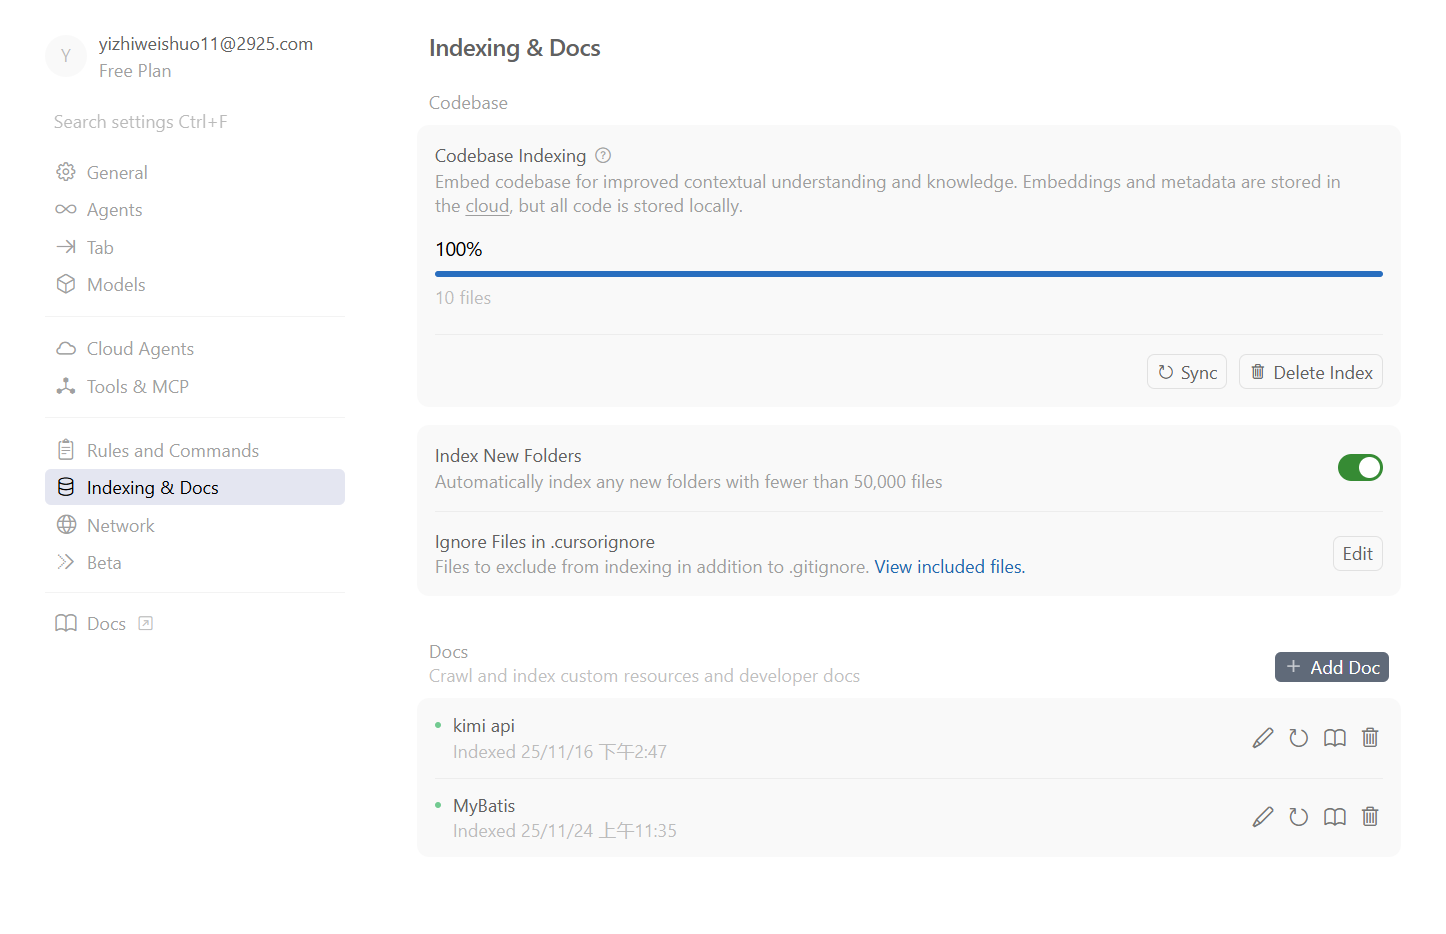Viewport: 1446px width, 934px height.
Task: Click the Delete Index button
Action: tap(1311, 372)
